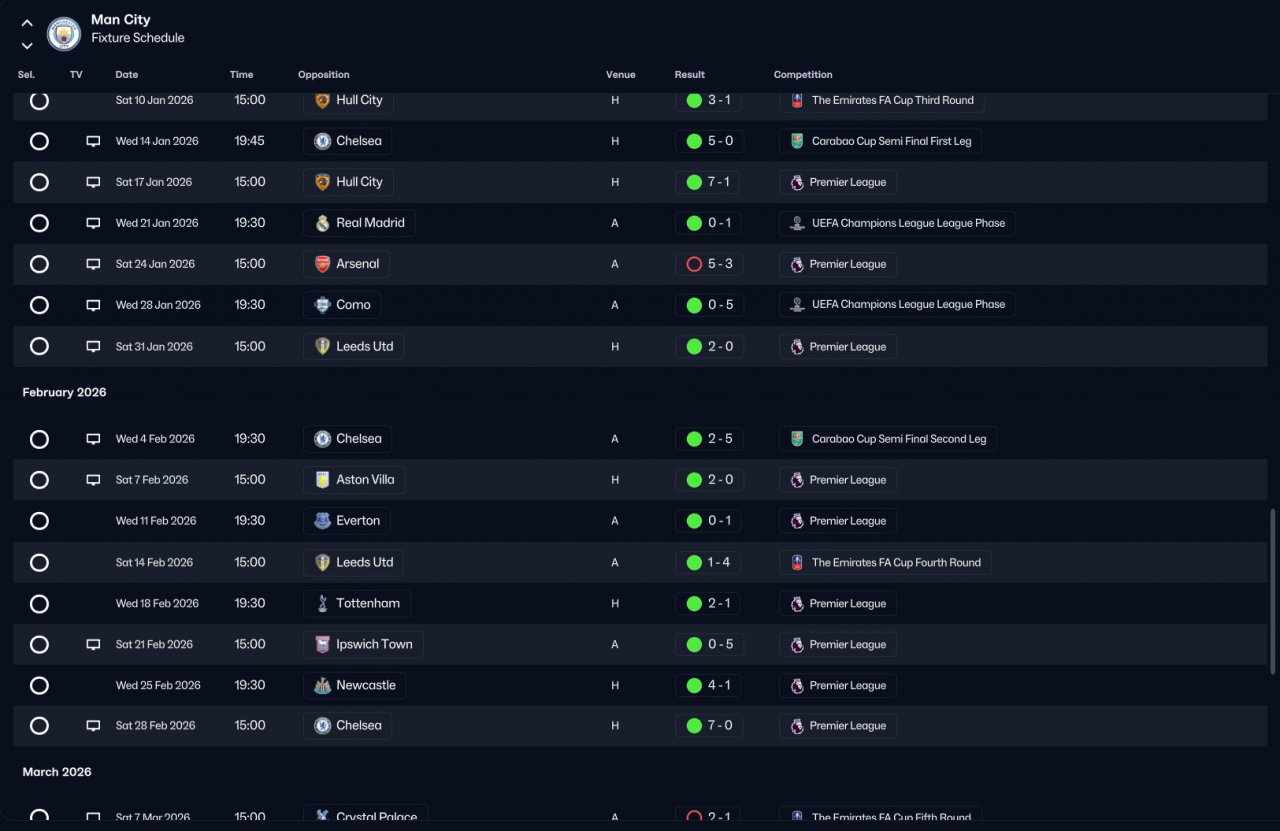This screenshot has height=831, width=1280.
Task: Click the Arsenal club badge icon
Action: pyautogui.click(x=322, y=264)
